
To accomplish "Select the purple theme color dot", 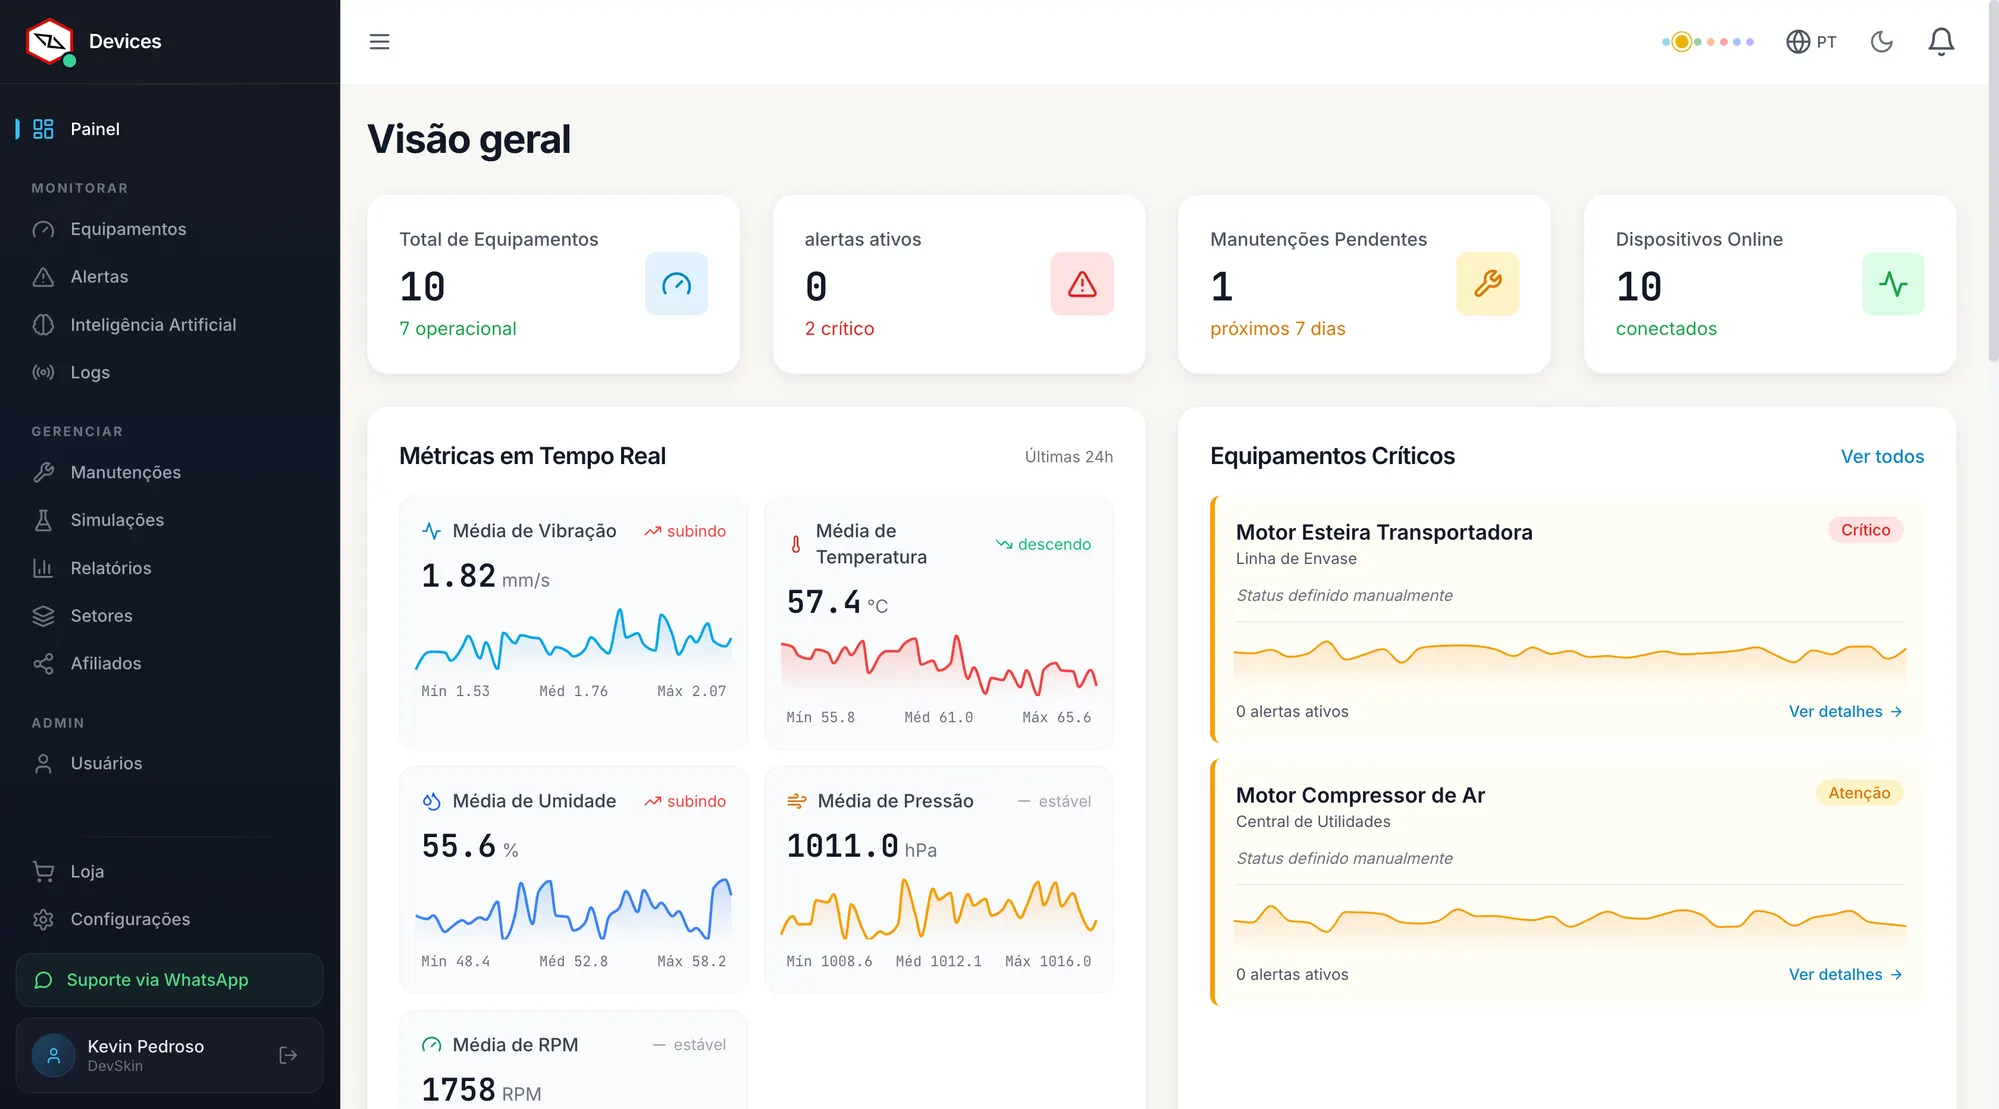I will pos(1750,42).
